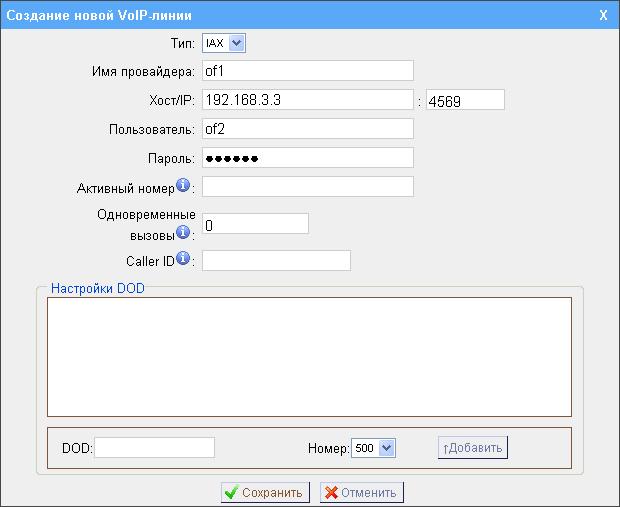The height and width of the screenshot is (507, 620).
Task: Expand the Номер dropdown showing 500
Action: tap(375, 448)
